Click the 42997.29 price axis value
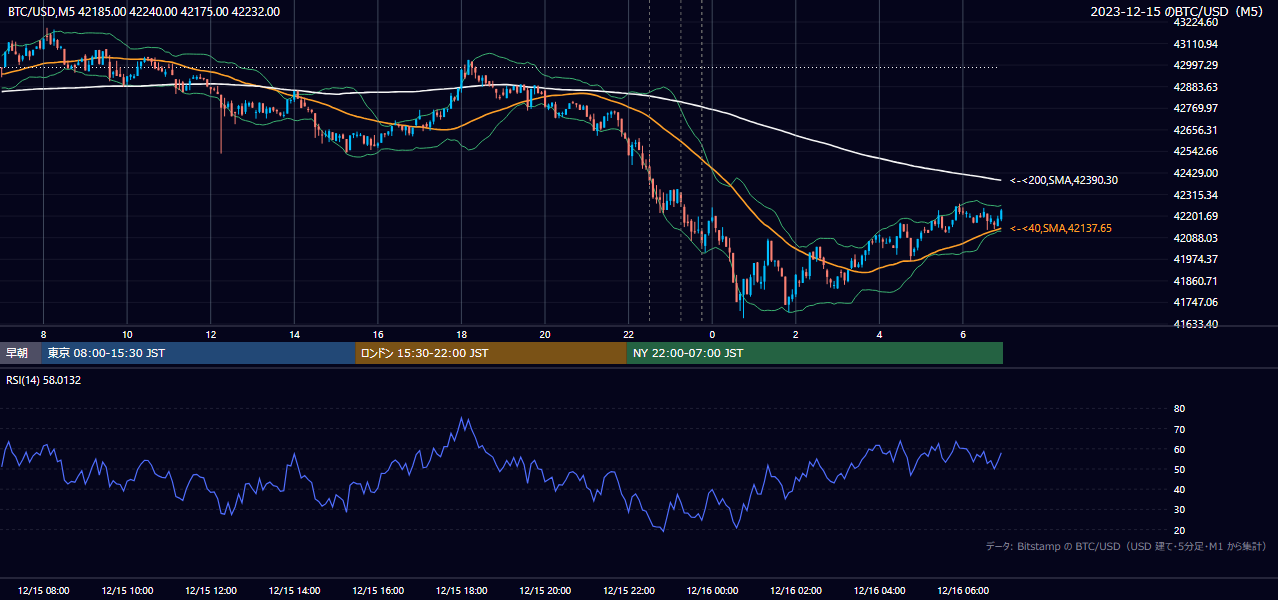This screenshot has width=1278, height=600. (1196, 65)
